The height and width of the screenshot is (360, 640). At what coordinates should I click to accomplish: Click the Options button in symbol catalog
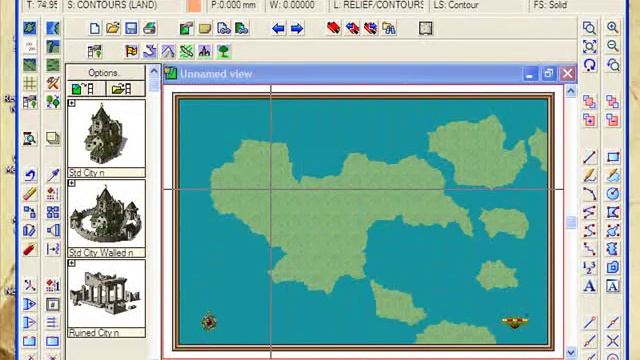[105, 73]
